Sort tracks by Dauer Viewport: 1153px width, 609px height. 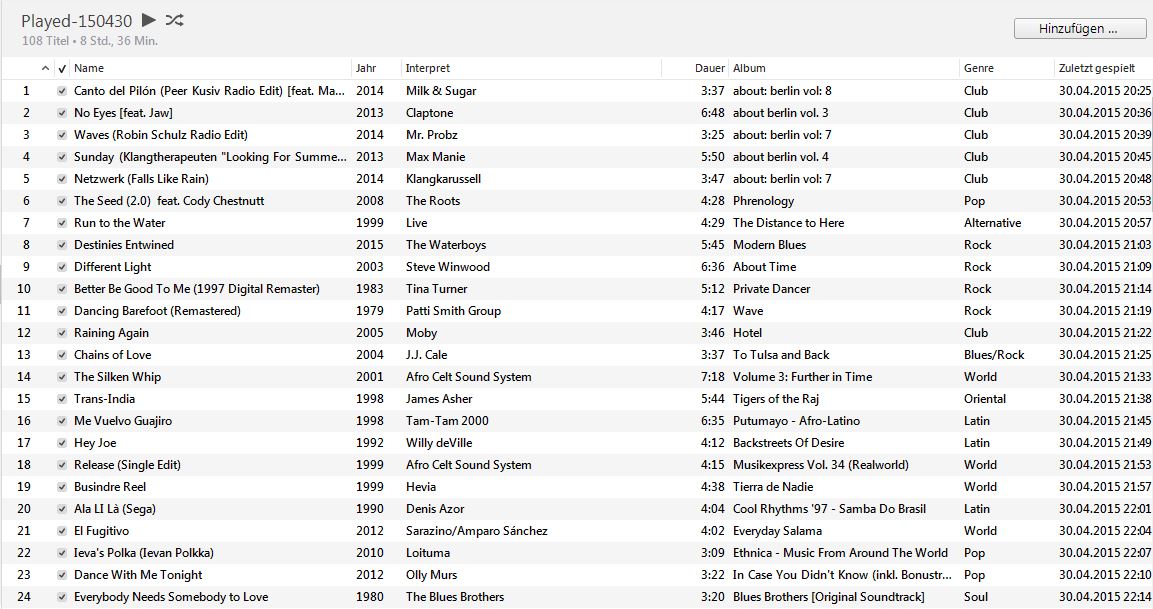[710, 68]
